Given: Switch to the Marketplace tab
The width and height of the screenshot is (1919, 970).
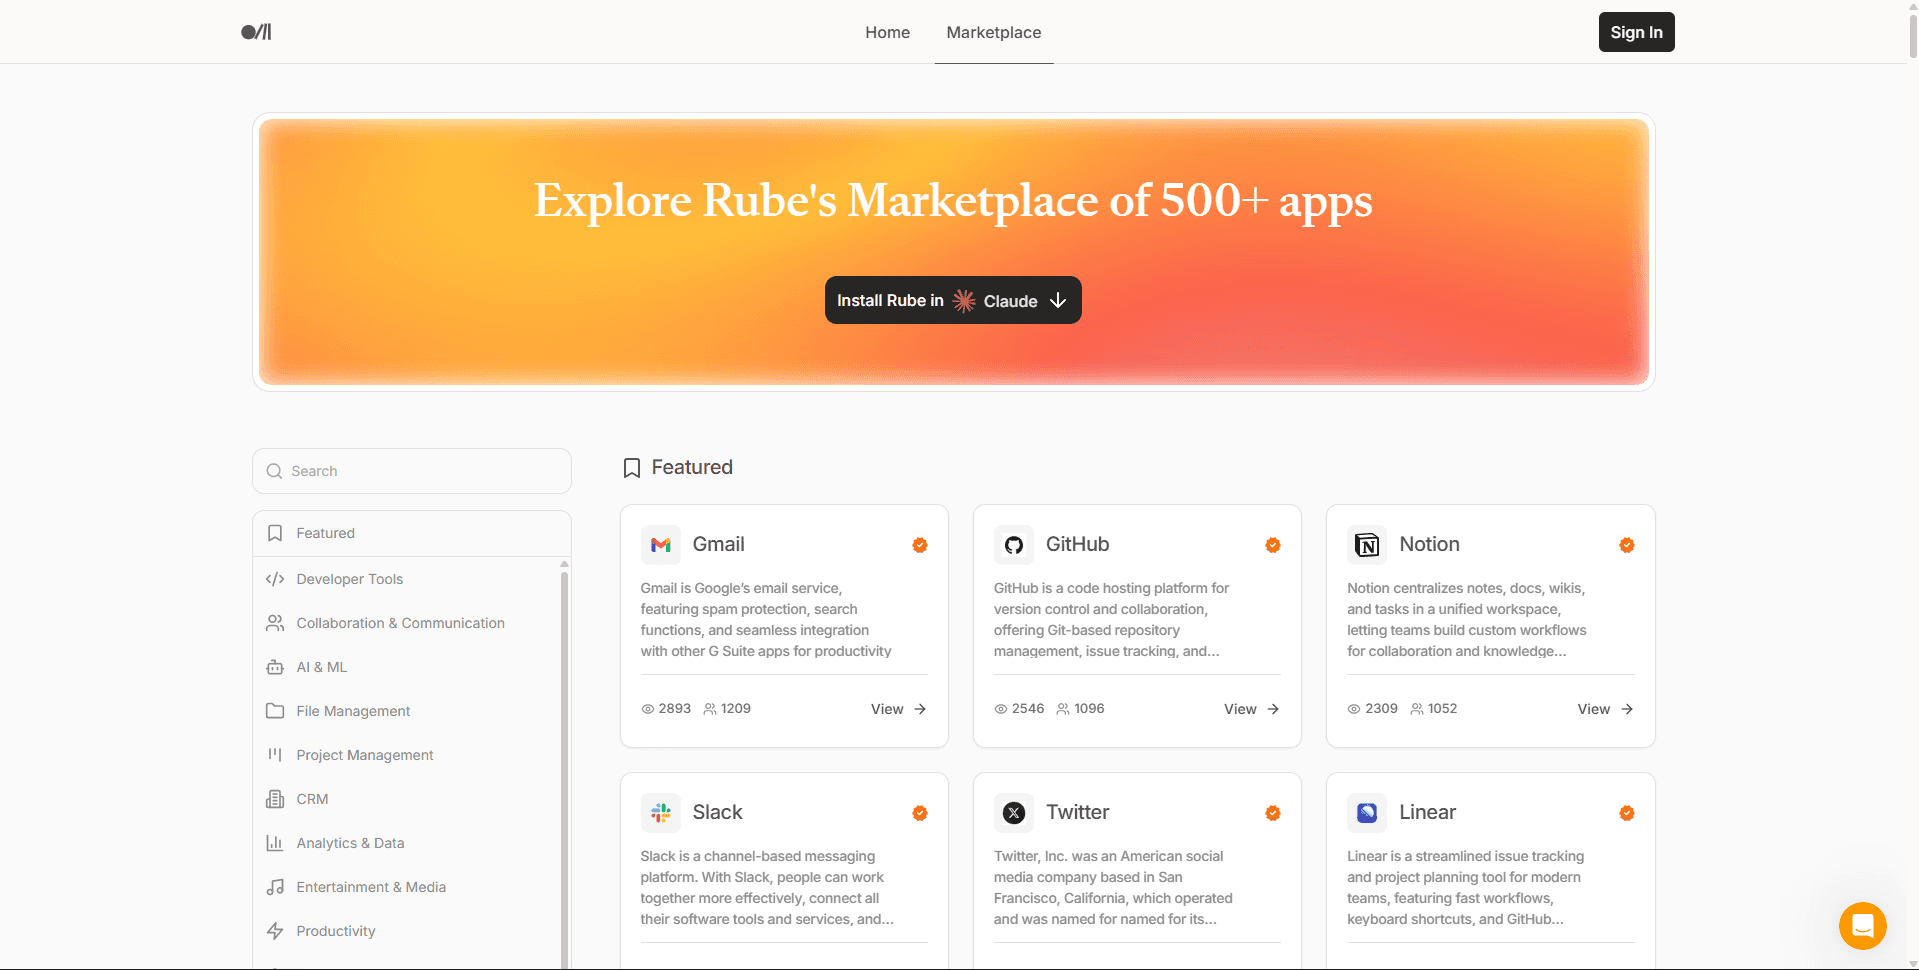Looking at the screenshot, I should point(993,32).
